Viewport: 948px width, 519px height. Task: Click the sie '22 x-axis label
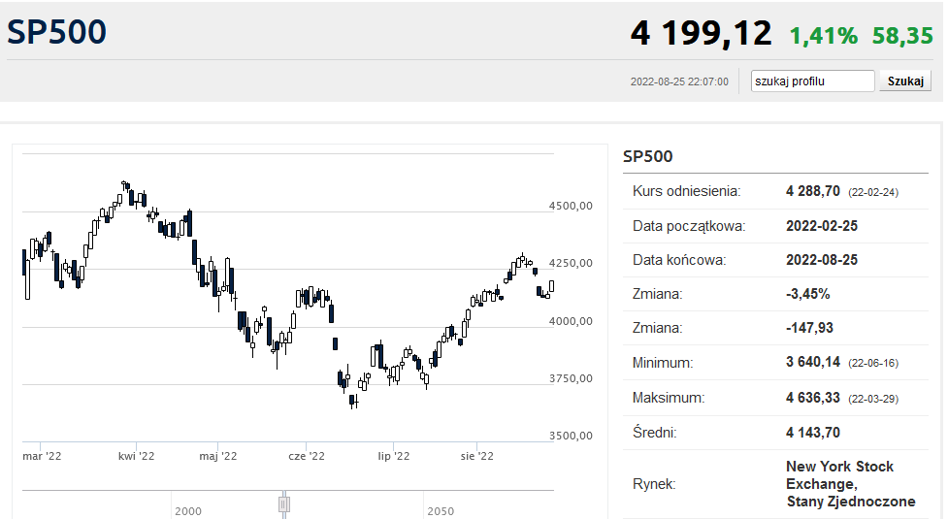point(477,456)
